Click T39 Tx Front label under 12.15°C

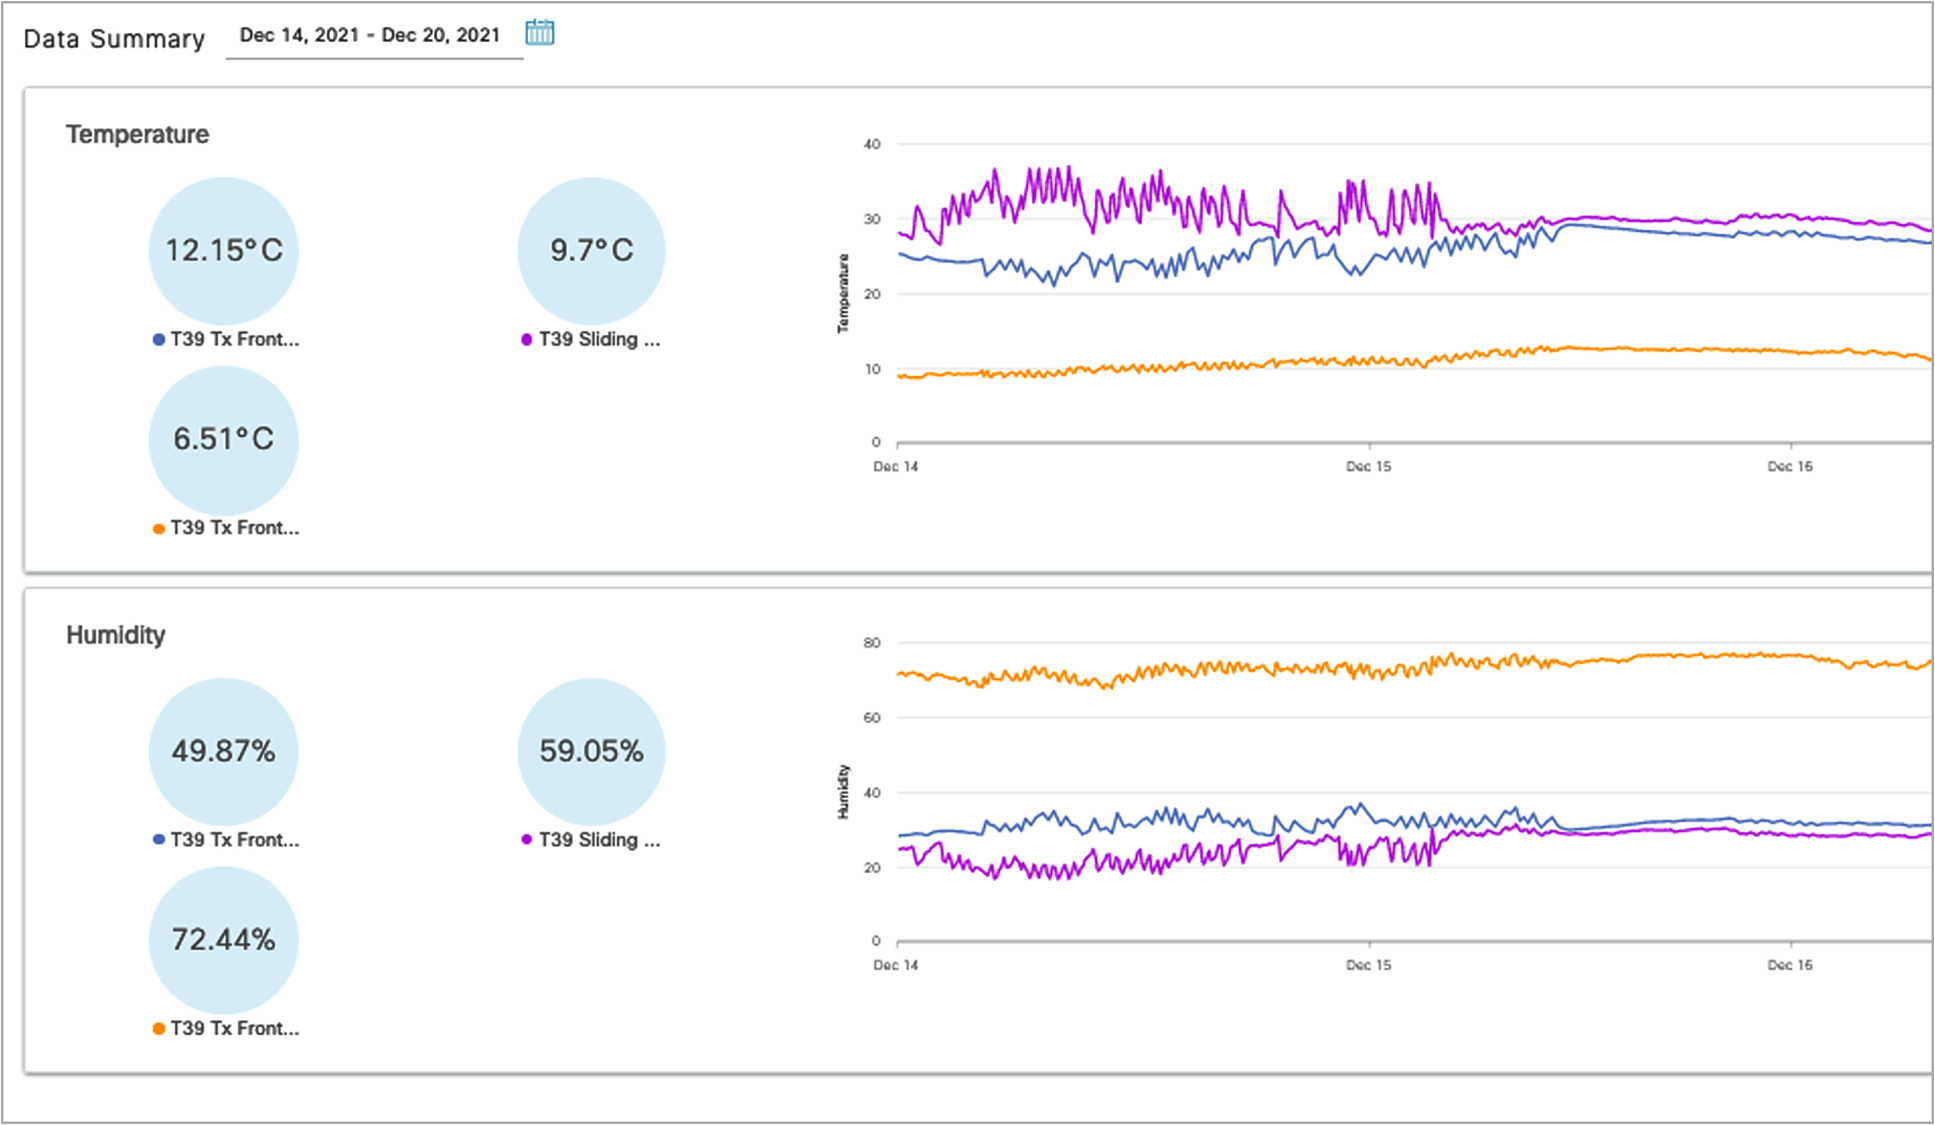(235, 339)
